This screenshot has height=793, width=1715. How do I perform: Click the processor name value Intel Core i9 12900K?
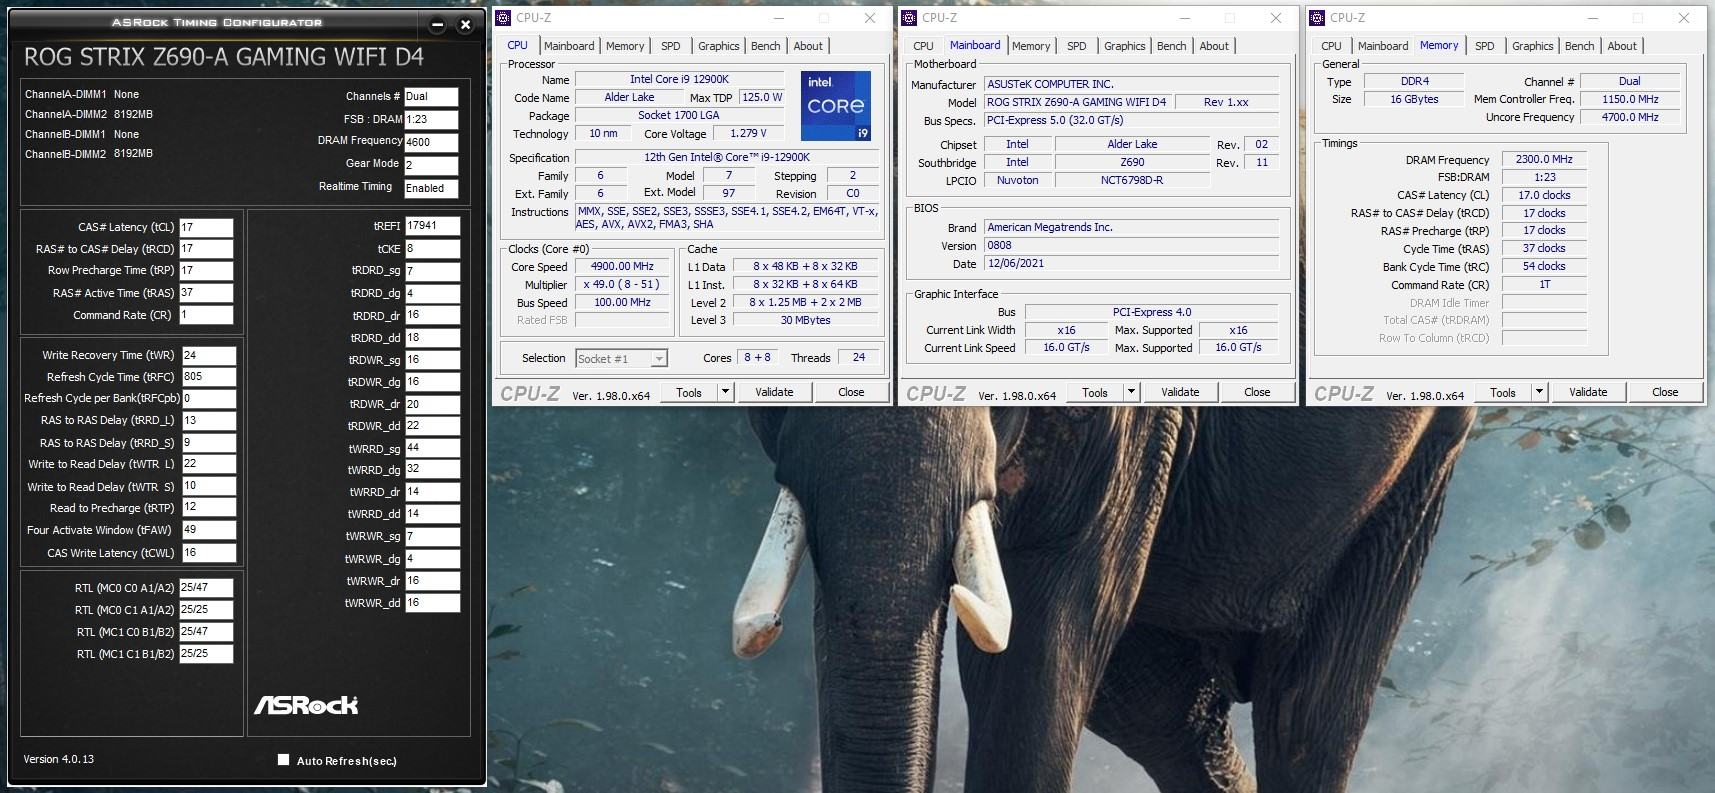click(x=679, y=79)
